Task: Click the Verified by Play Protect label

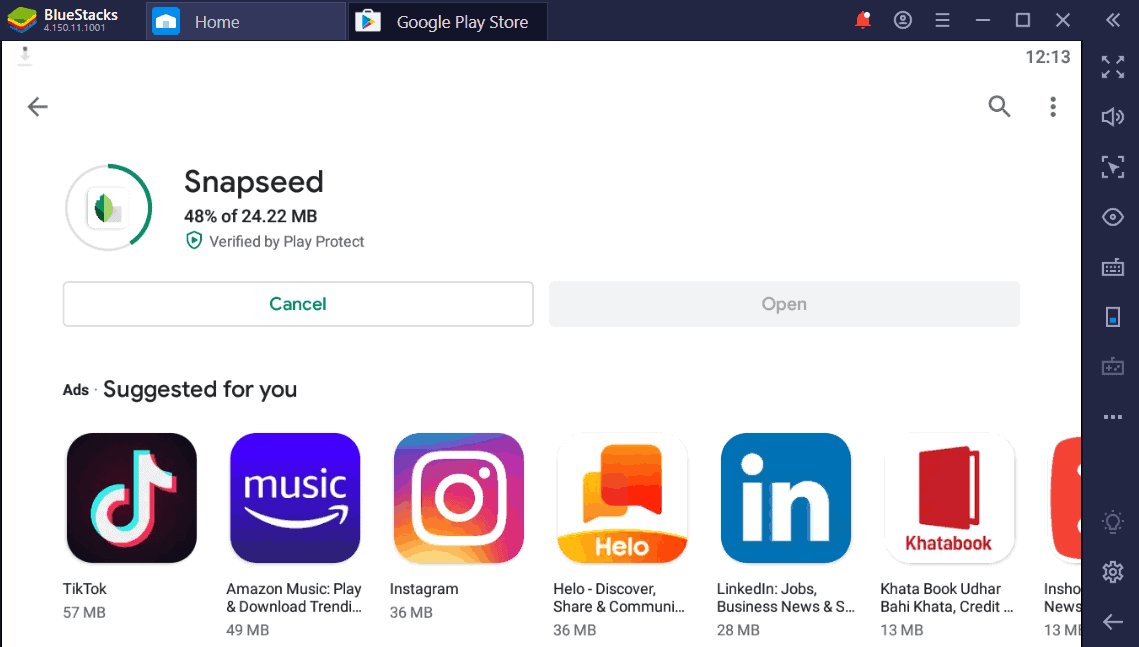Action: coord(286,241)
